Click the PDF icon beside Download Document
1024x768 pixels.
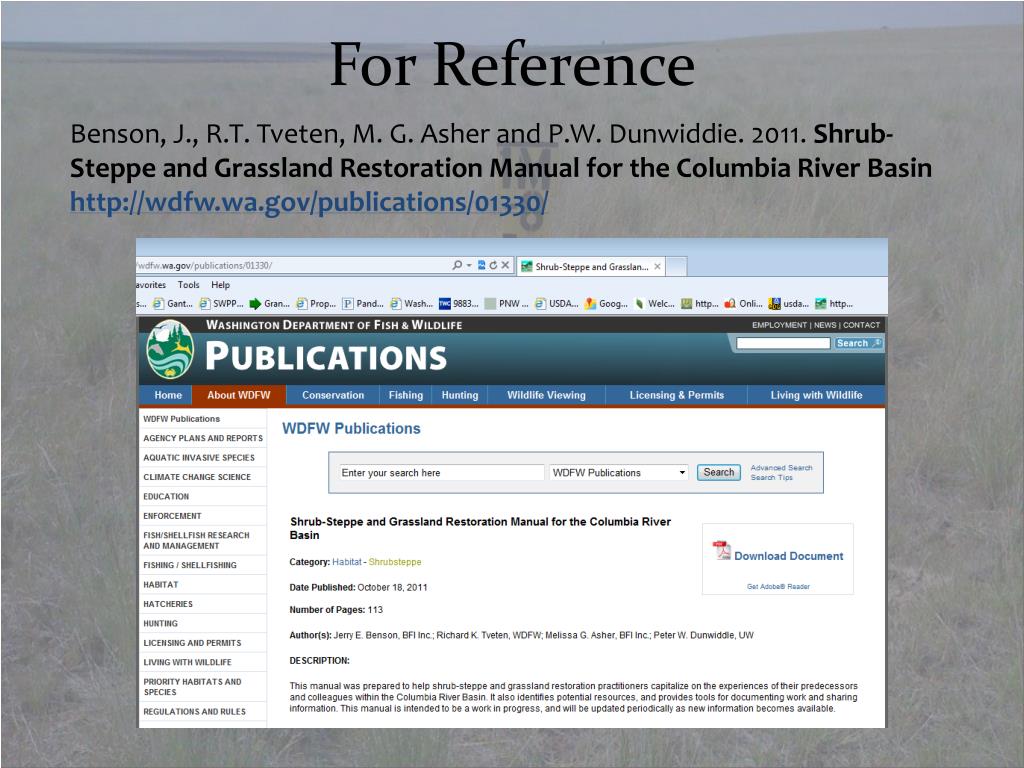[x=721, y=551]
